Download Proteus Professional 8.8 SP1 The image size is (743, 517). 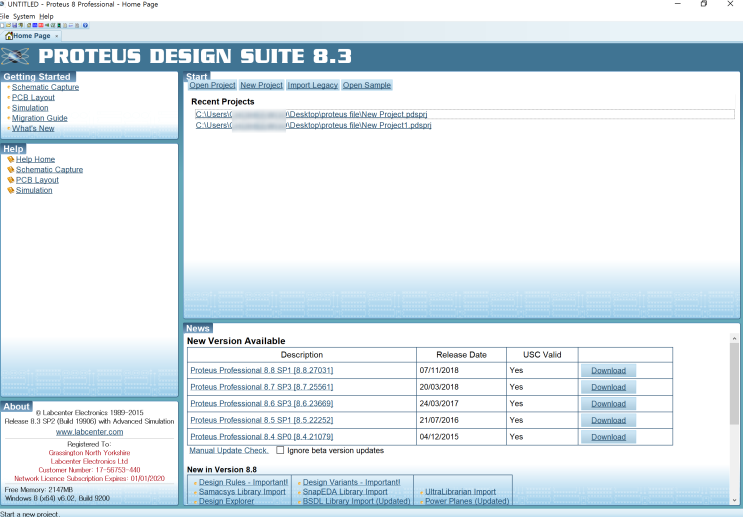click(x=608, y=371)
